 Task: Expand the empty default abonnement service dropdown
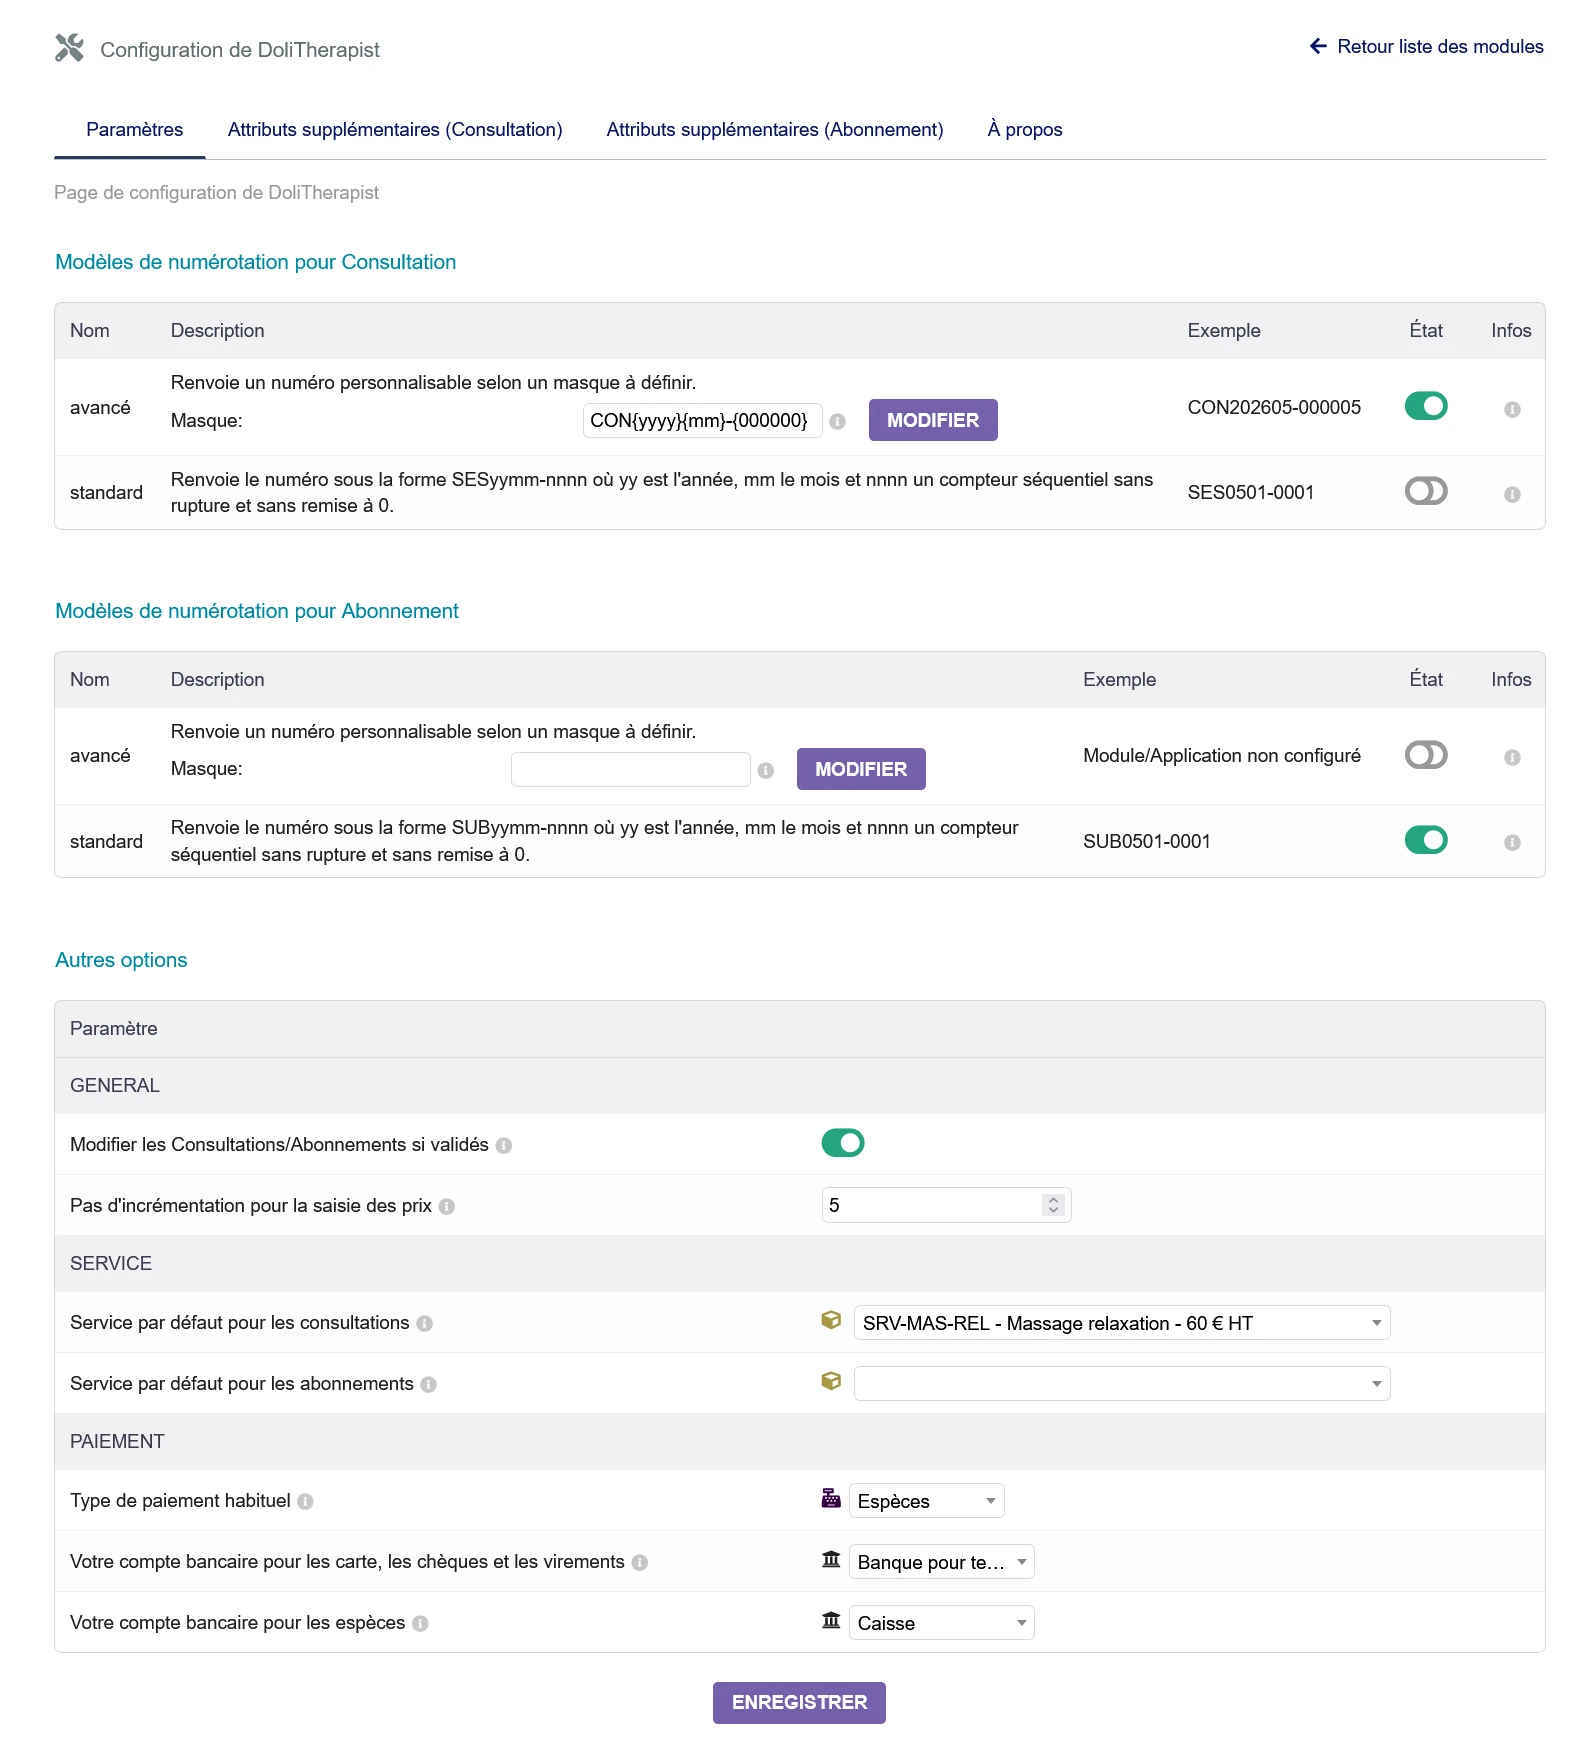1122,1384
